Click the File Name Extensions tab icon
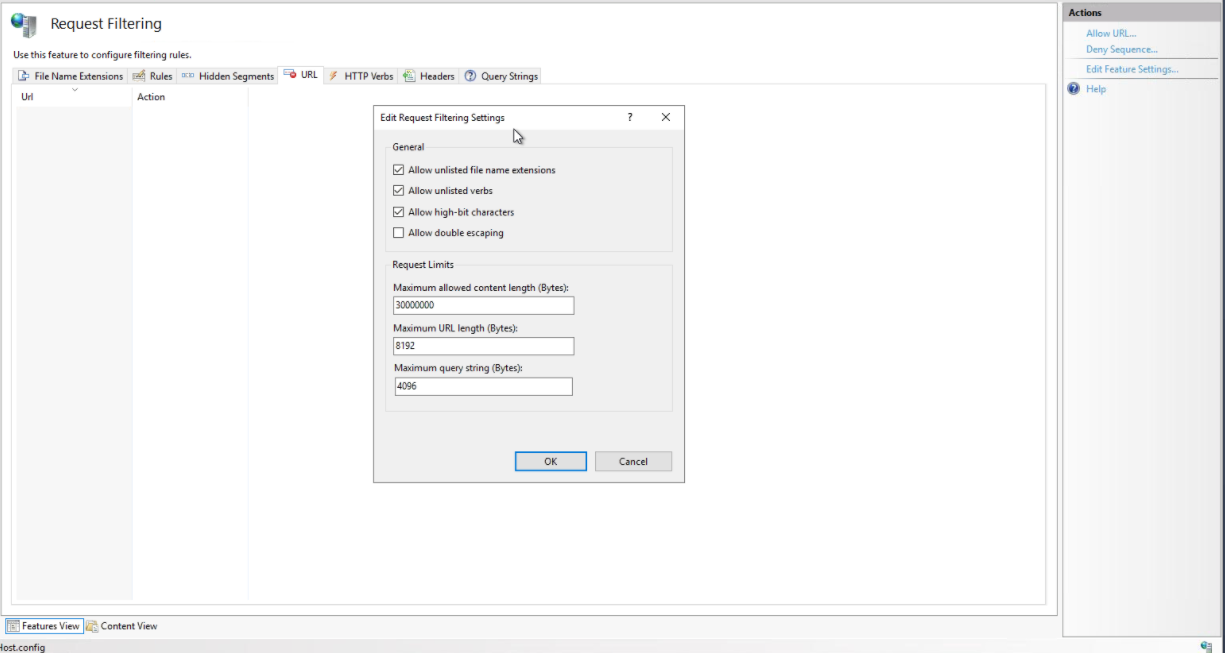Image resolution: width=1225 pixels, height=653 pixels. coord(23,76)
